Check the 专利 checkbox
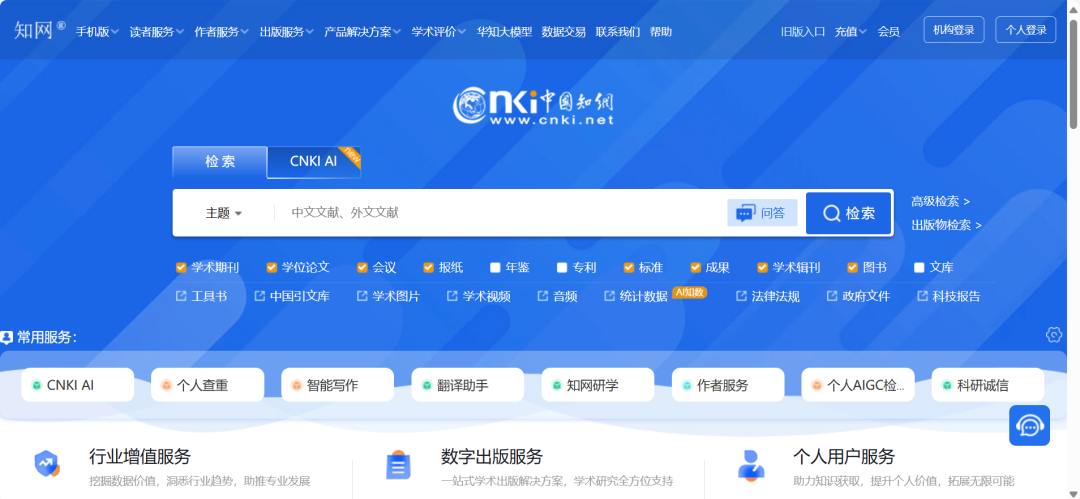1080x499 pixels. click(x=562, y=267)
